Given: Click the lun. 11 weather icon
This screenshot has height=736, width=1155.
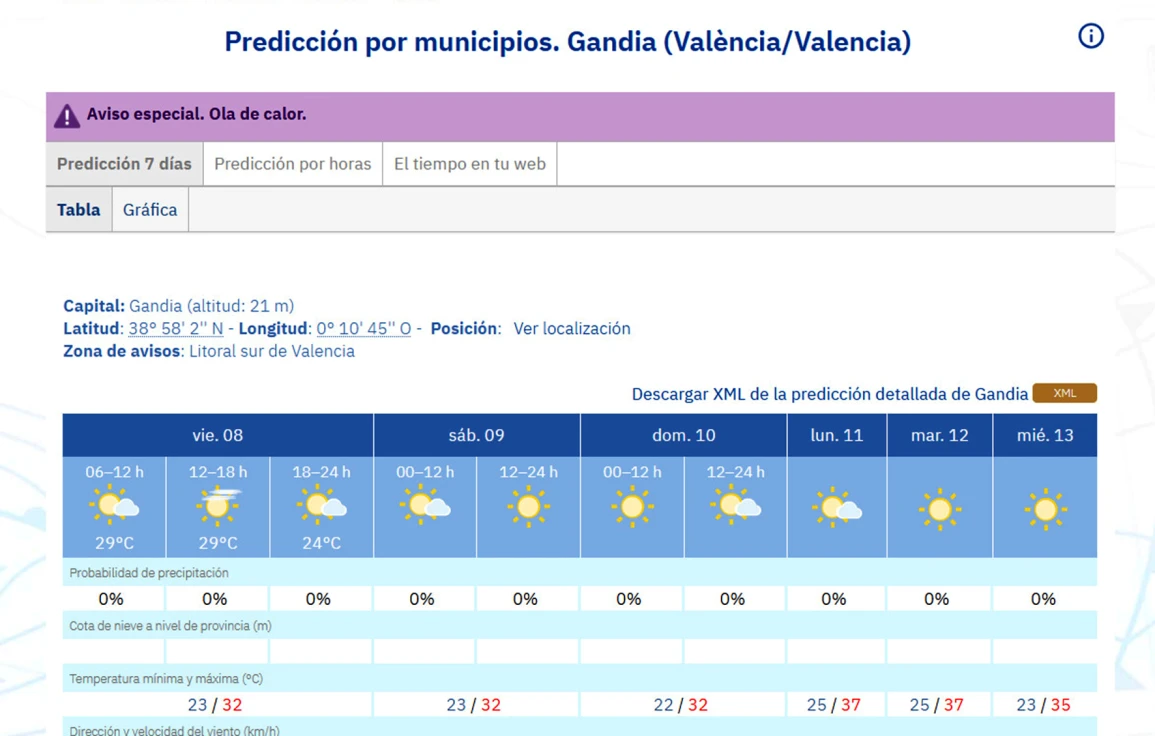Looking at the screenshot, I should [x=837, y=508].
